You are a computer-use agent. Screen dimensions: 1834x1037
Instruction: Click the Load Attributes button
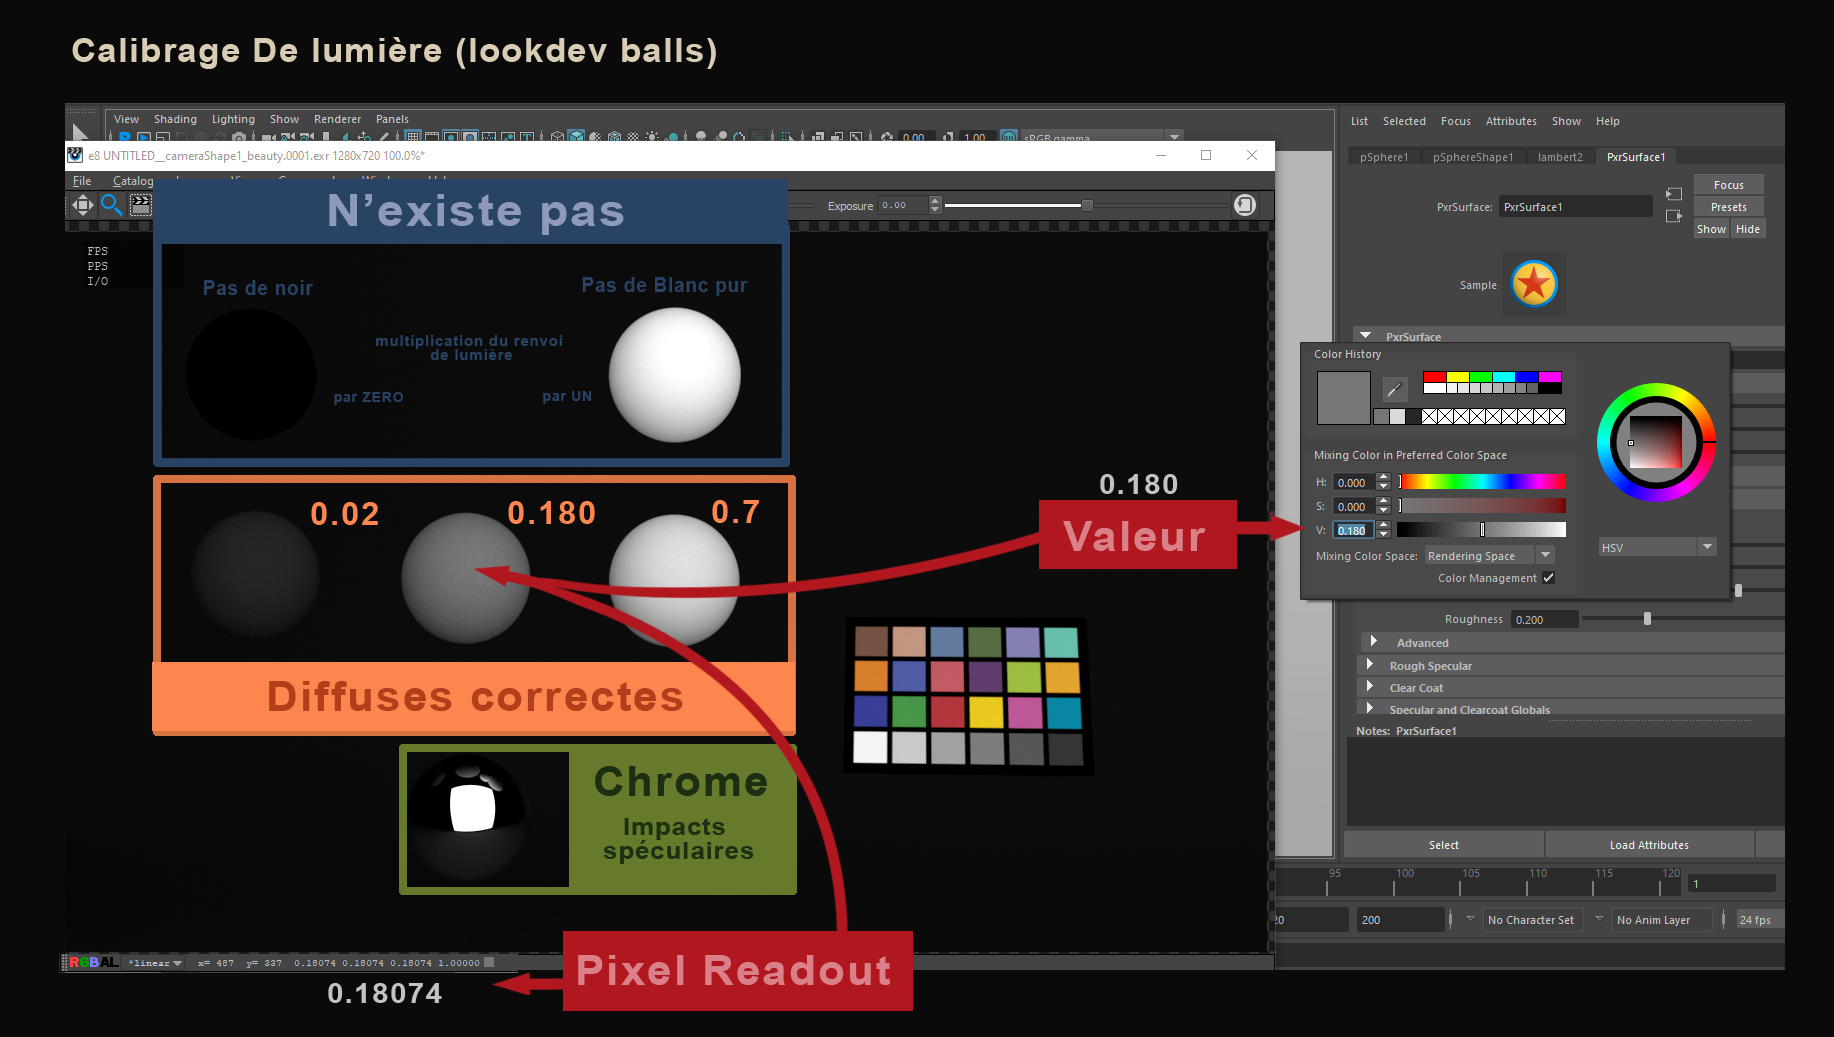click(x=1648, y=845)
